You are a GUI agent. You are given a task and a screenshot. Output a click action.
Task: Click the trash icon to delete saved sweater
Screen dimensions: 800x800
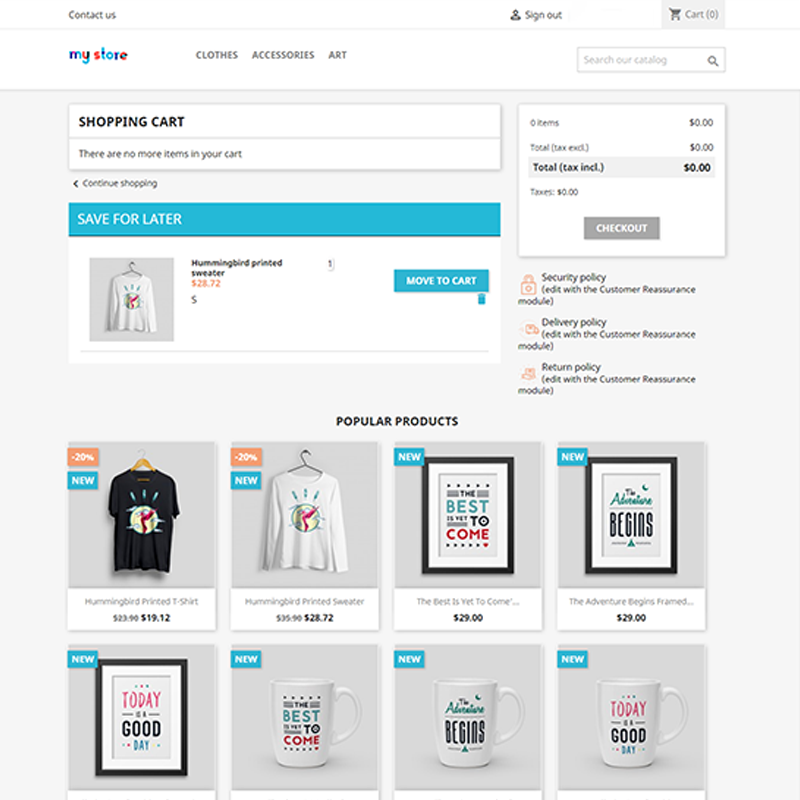[x=481, y=299]
